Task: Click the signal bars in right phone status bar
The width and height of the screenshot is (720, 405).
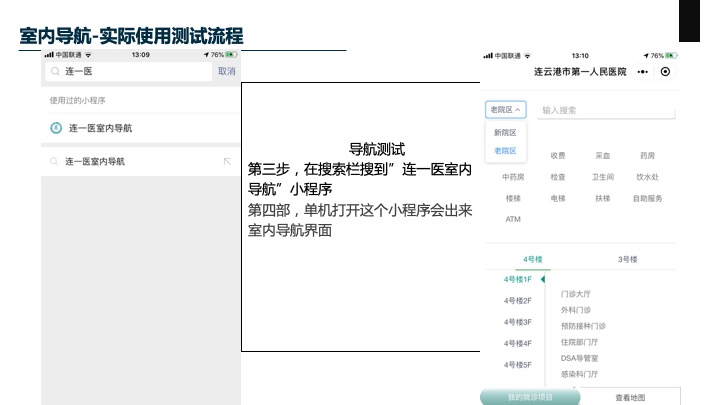Action: tap(488, 56)
